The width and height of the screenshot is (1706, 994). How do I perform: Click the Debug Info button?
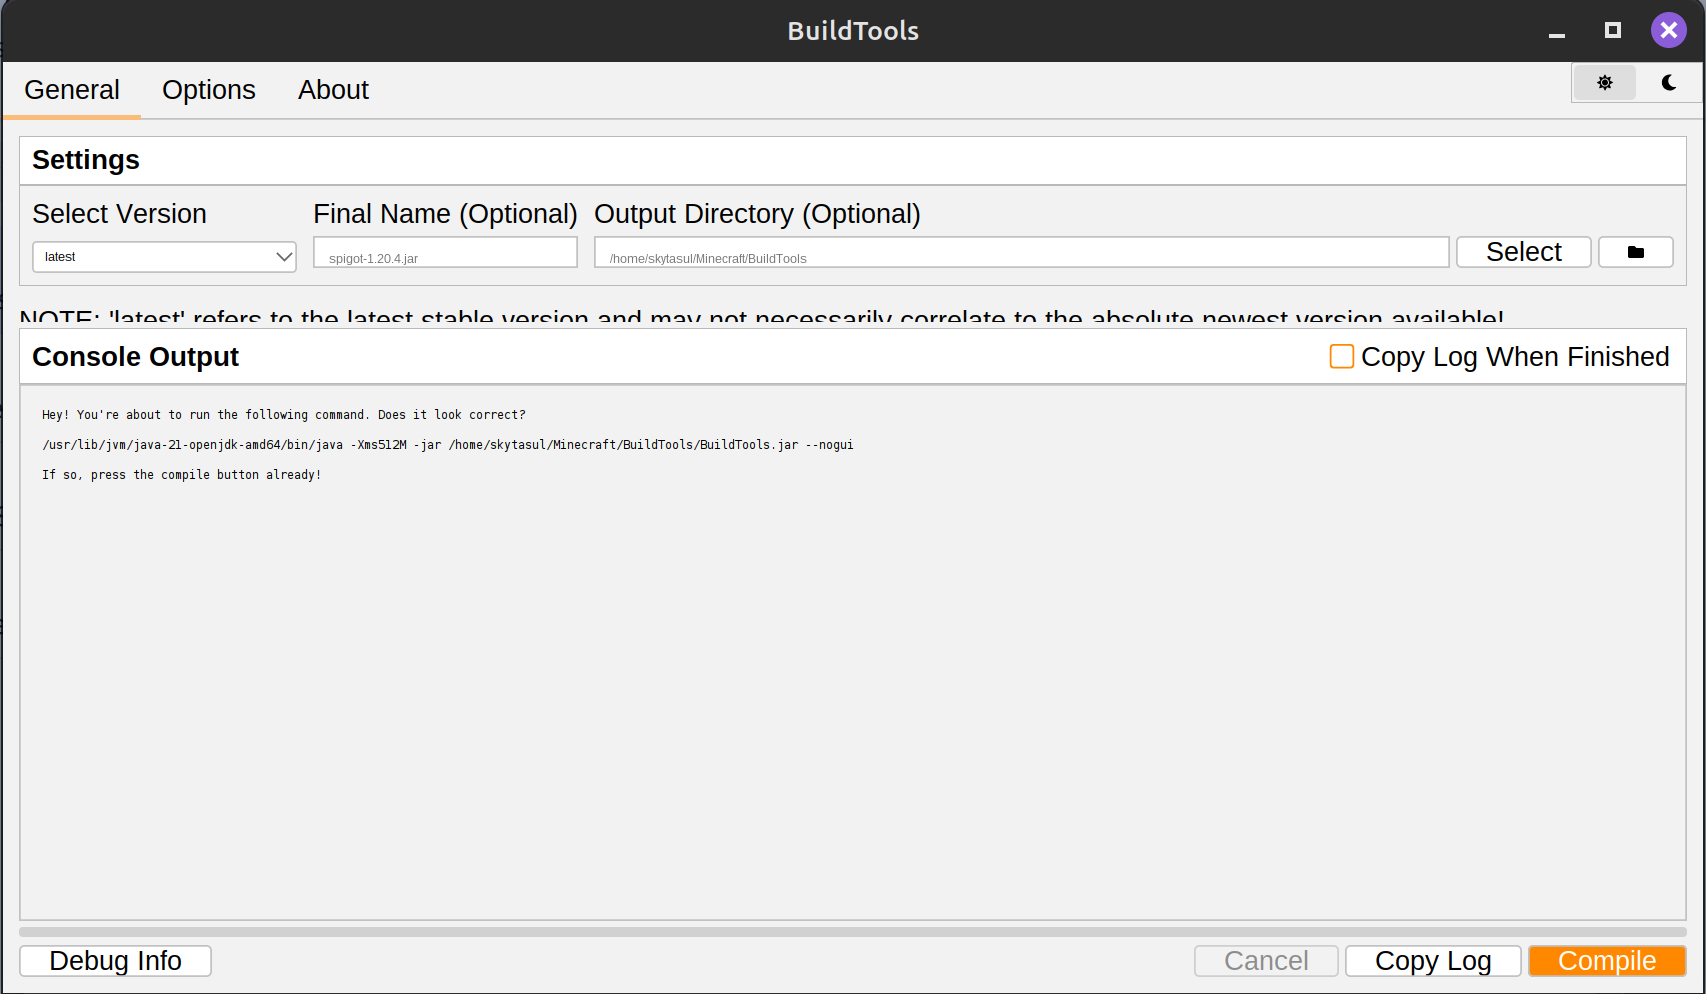tap(115, 961)
